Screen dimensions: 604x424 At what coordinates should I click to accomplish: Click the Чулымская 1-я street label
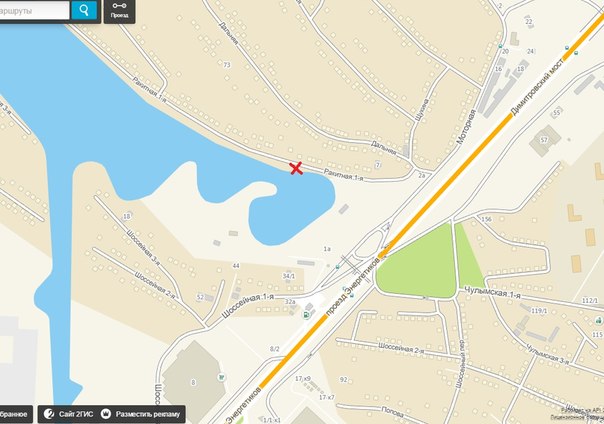(492, 292)
